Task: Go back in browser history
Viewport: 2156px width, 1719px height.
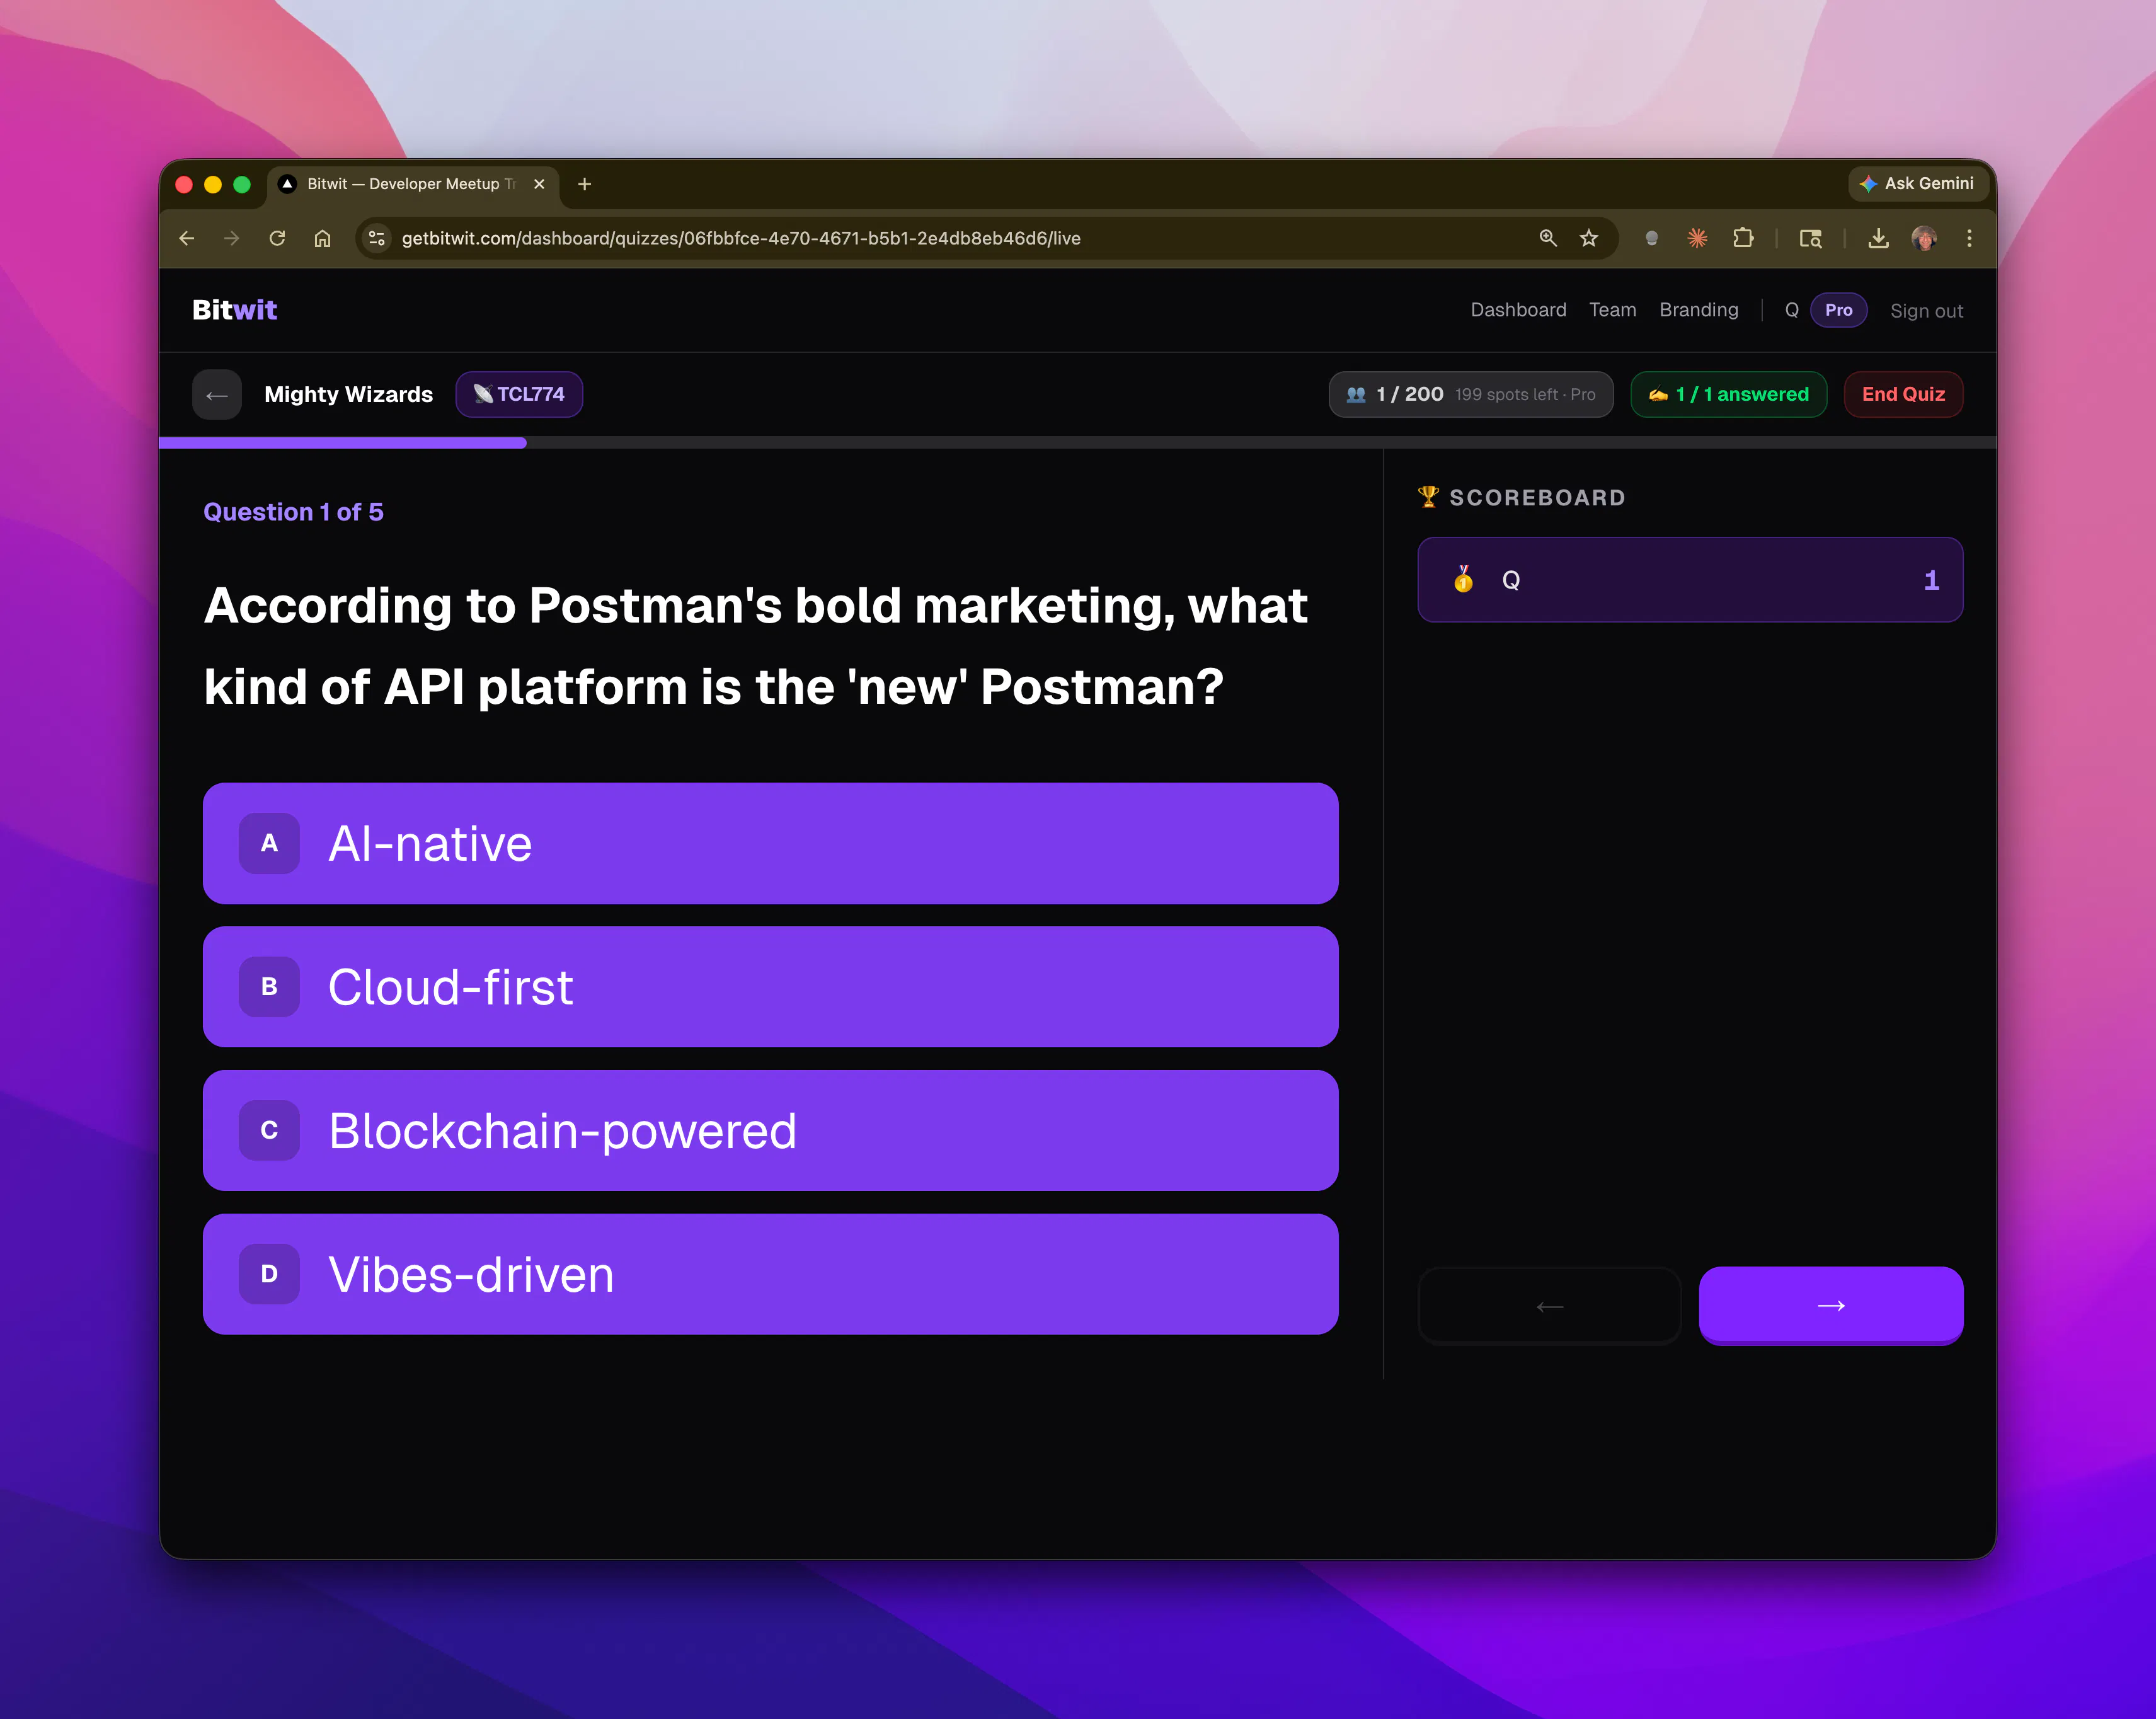Action: (187, 238)
